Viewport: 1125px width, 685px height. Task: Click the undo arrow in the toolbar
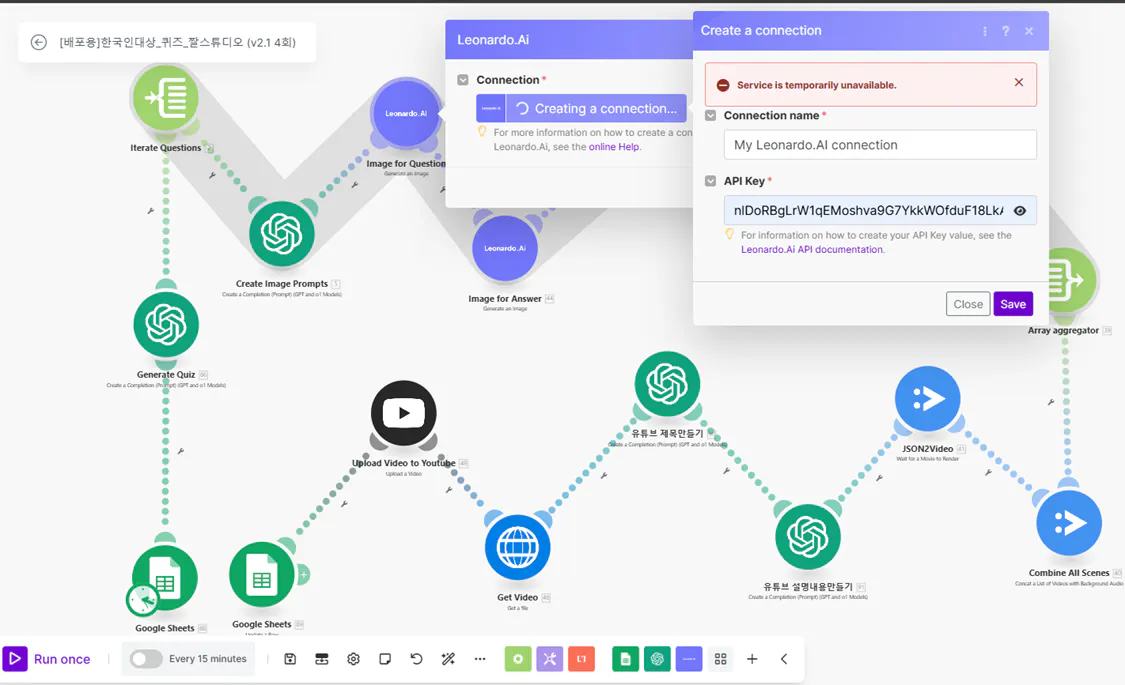coord(416,658)
